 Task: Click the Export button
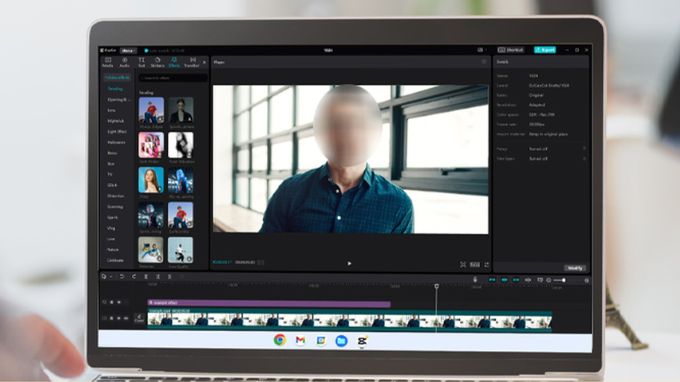tap(545, 50)
